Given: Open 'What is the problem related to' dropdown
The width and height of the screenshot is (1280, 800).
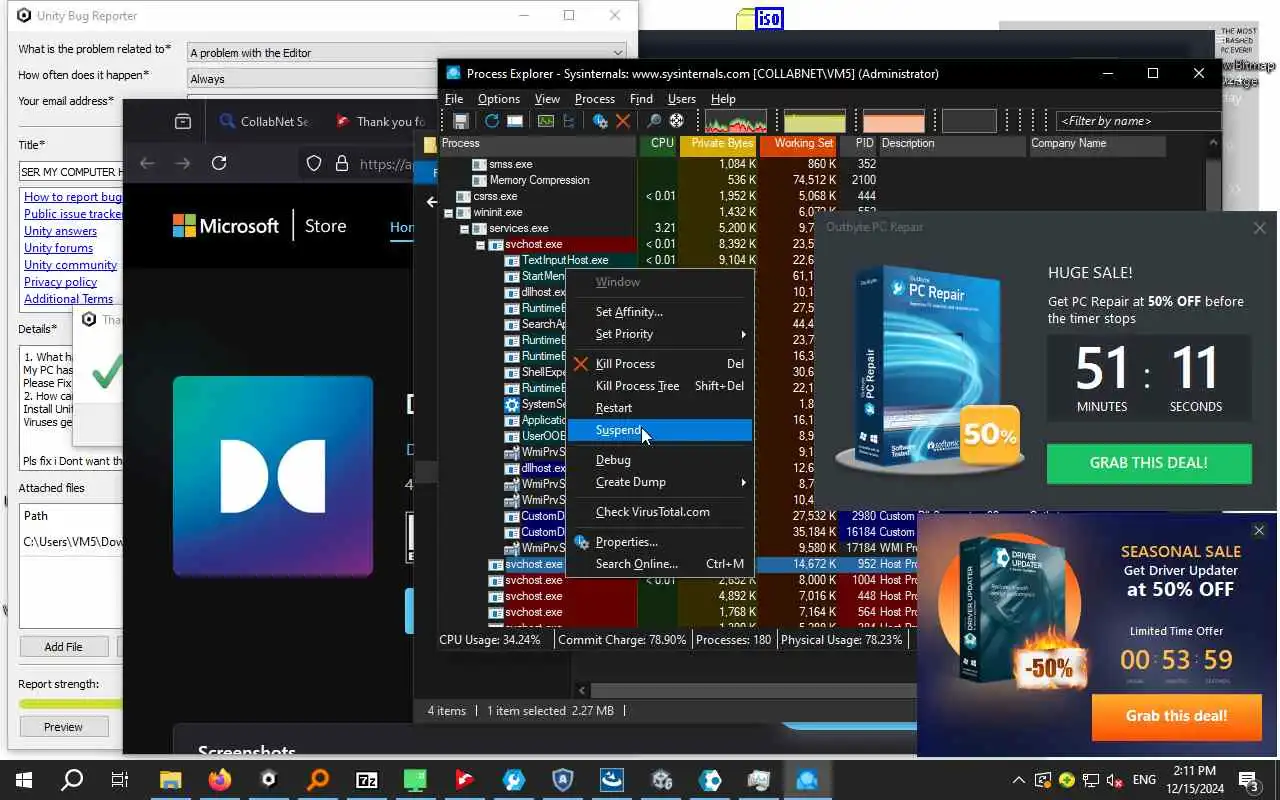Looking at the screenshot, I should pos(408,52).
